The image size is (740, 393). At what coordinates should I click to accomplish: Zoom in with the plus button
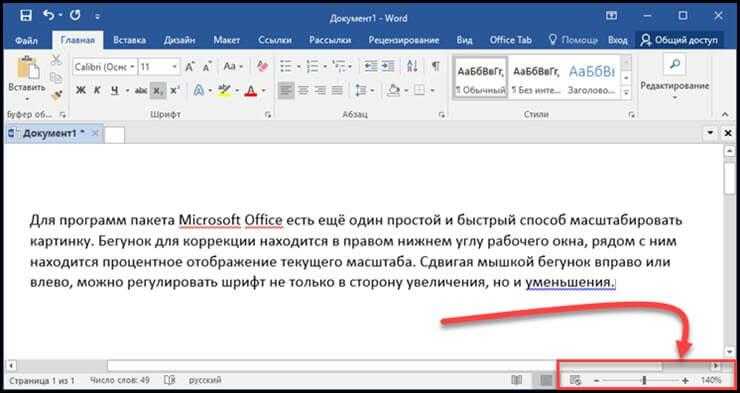click(x=685, y=380)
